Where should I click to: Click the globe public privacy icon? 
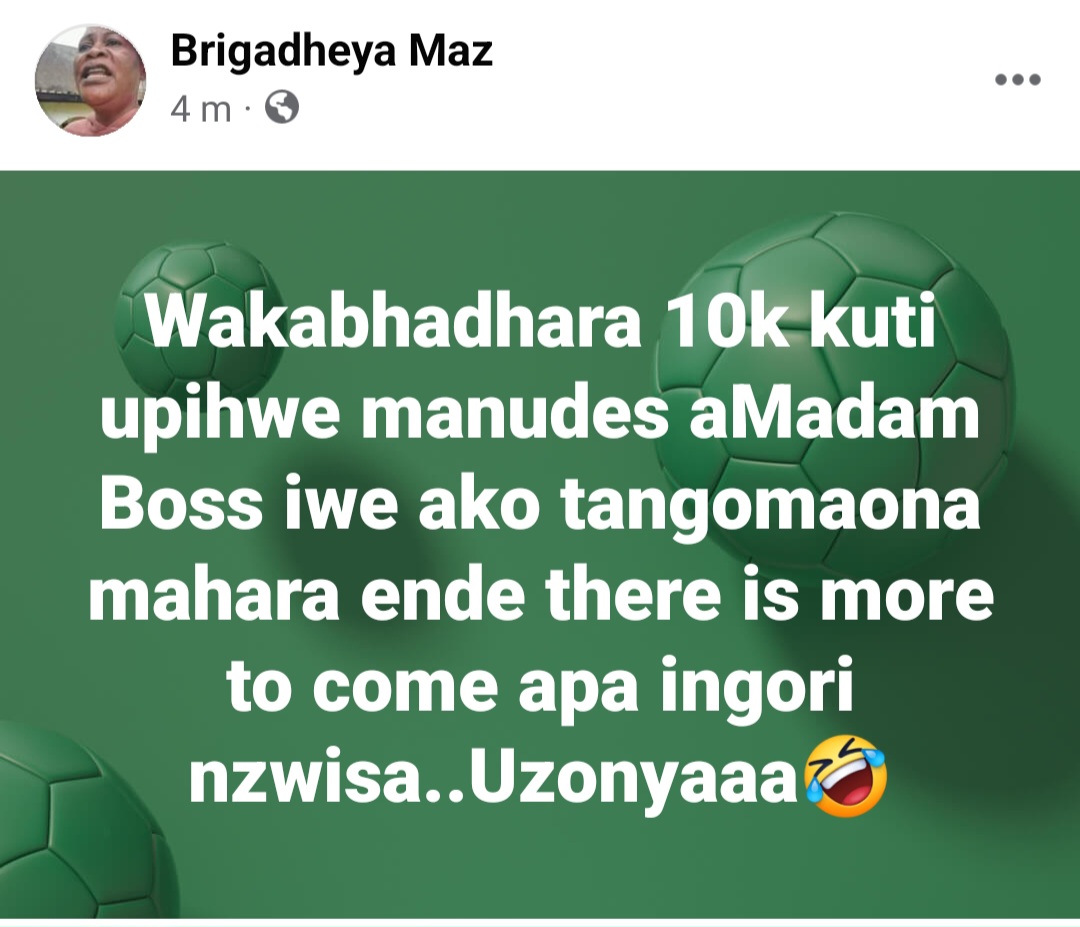click(282, 107)
